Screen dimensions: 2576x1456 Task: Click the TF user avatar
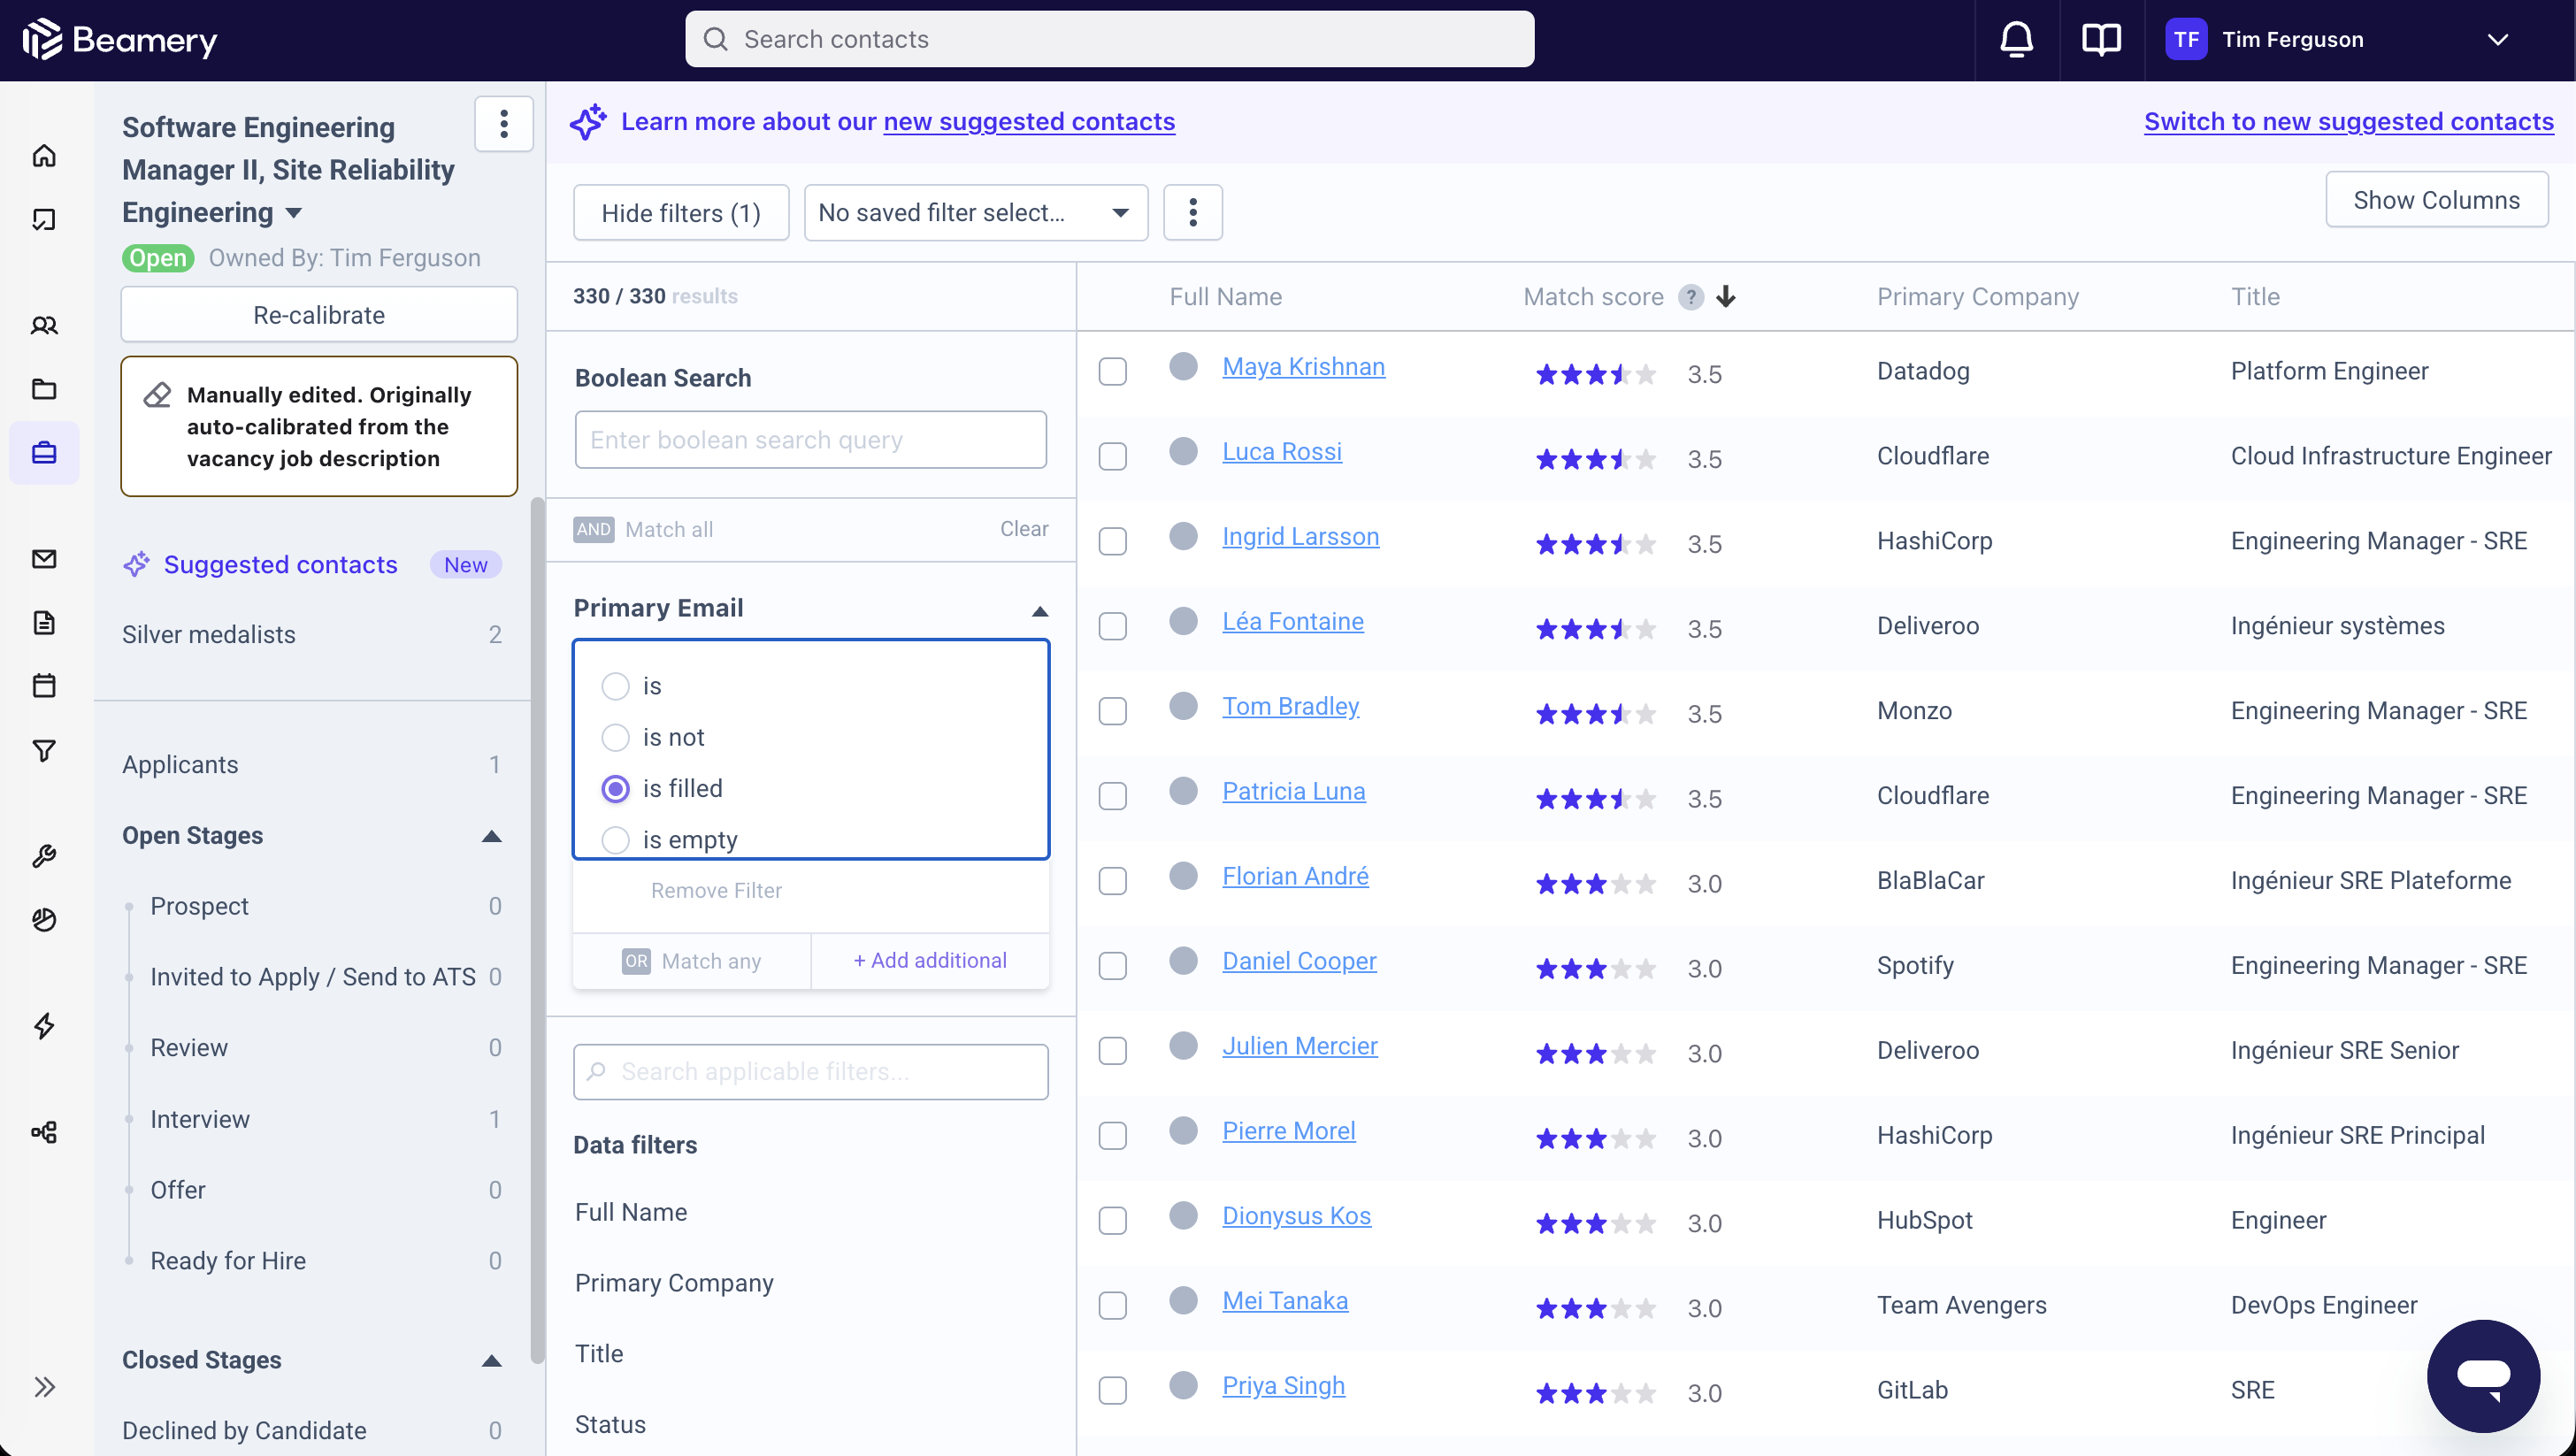(2186, 40)
